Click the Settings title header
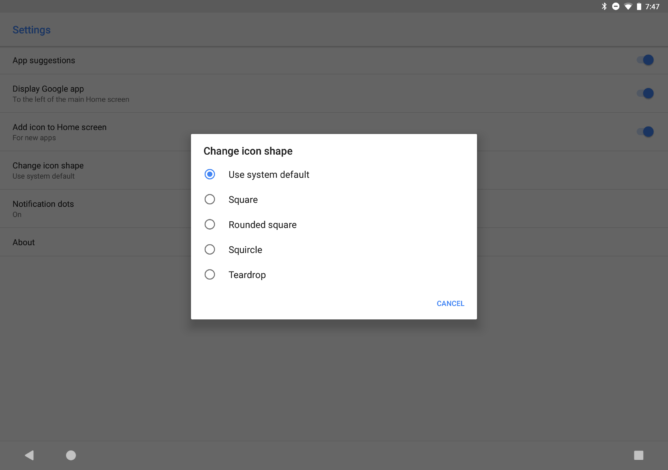The height and width of the screenshot is (470, 668). [32, 30]
